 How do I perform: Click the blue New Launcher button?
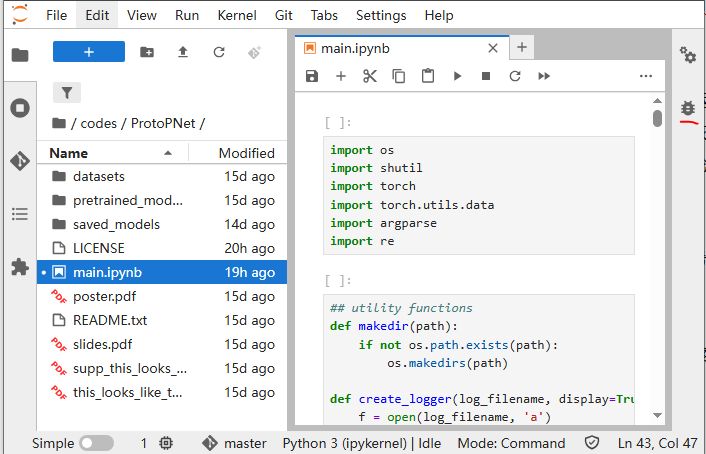(x=89, y=52)
